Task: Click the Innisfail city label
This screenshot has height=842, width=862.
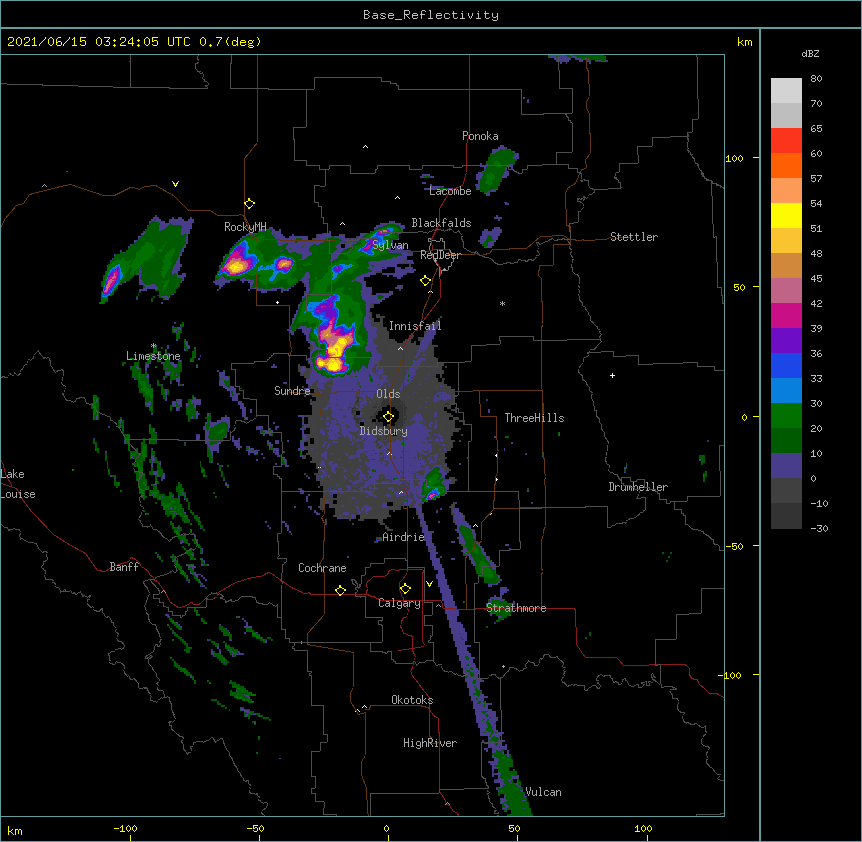Action: coord(415,326)
